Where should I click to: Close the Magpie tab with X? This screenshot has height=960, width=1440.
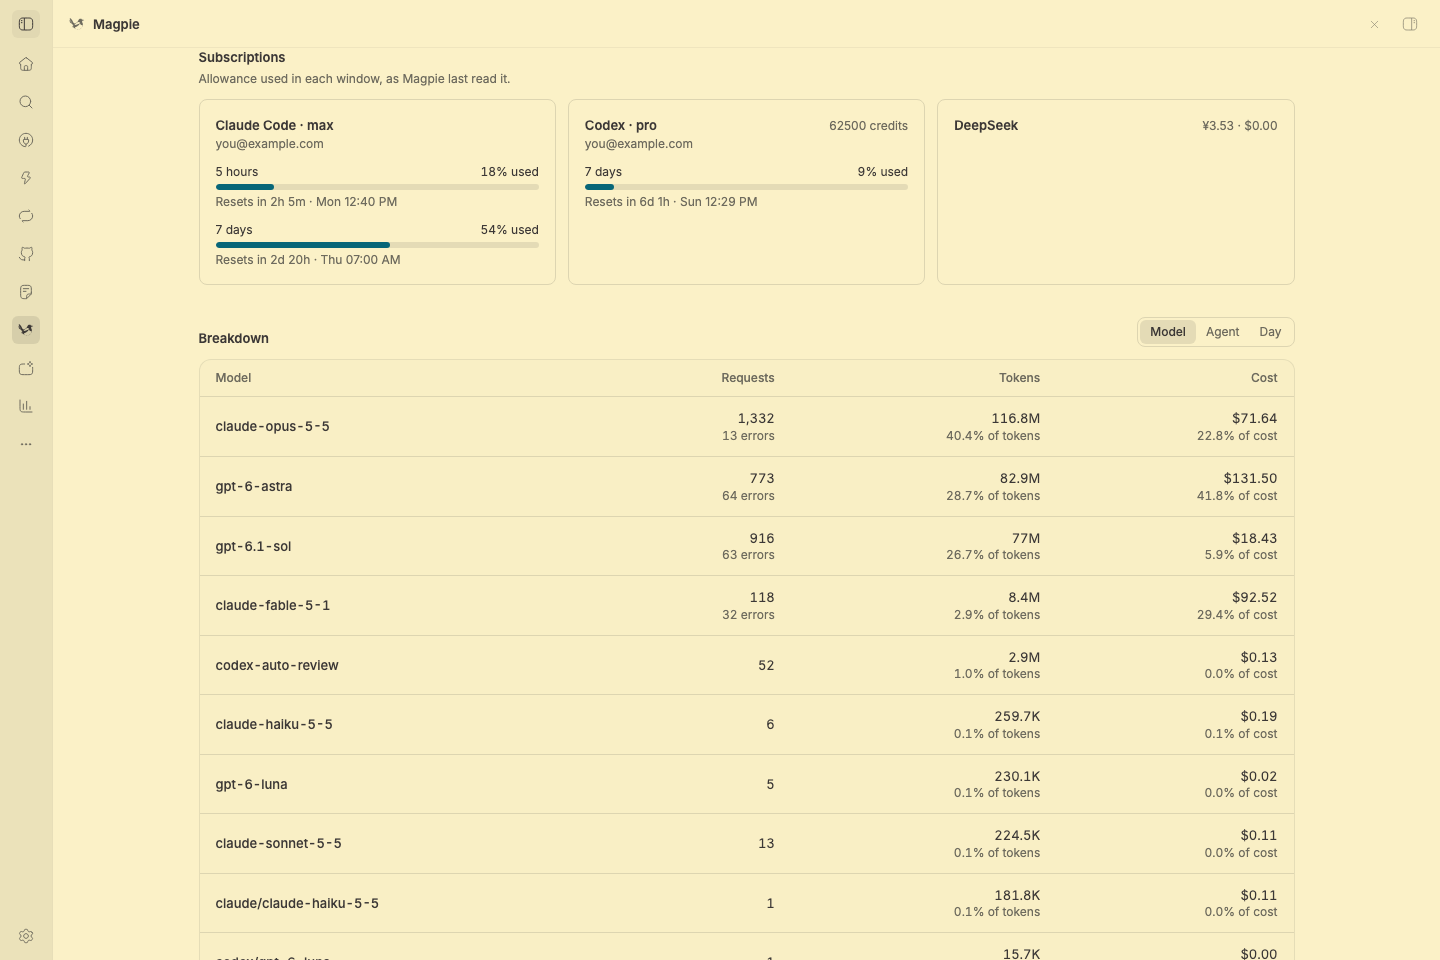(1374, 24)
